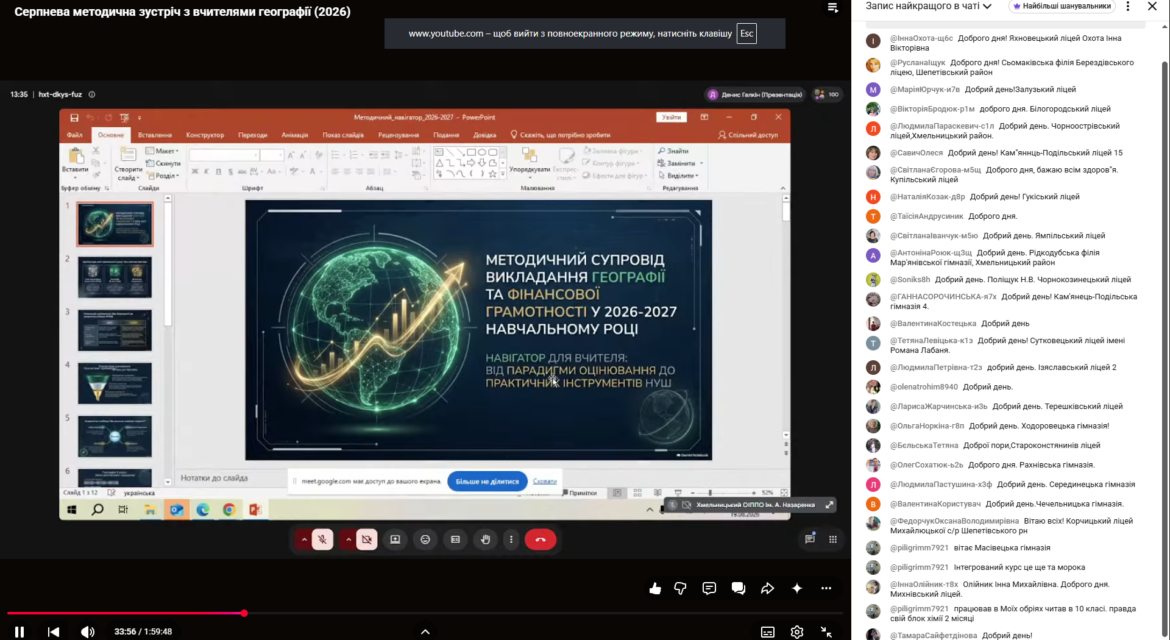Exit full screen mode icon

click(826, 632)
